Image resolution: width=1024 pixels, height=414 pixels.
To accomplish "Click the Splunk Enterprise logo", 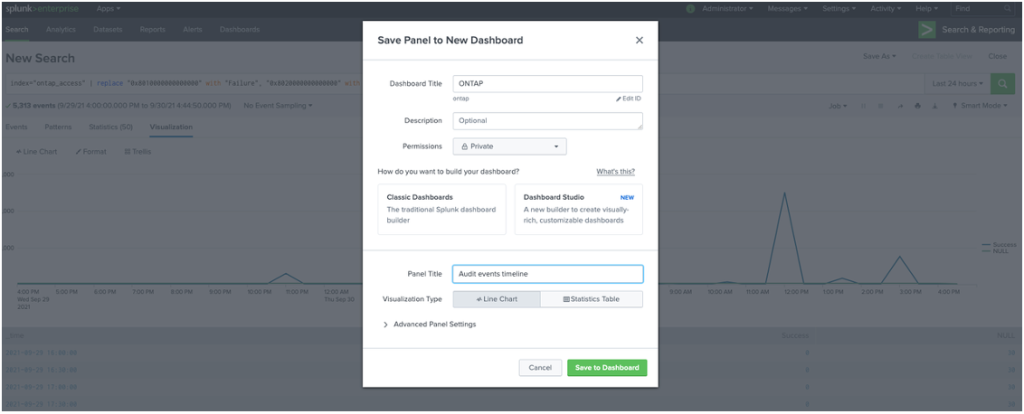I will coord(40,9).
